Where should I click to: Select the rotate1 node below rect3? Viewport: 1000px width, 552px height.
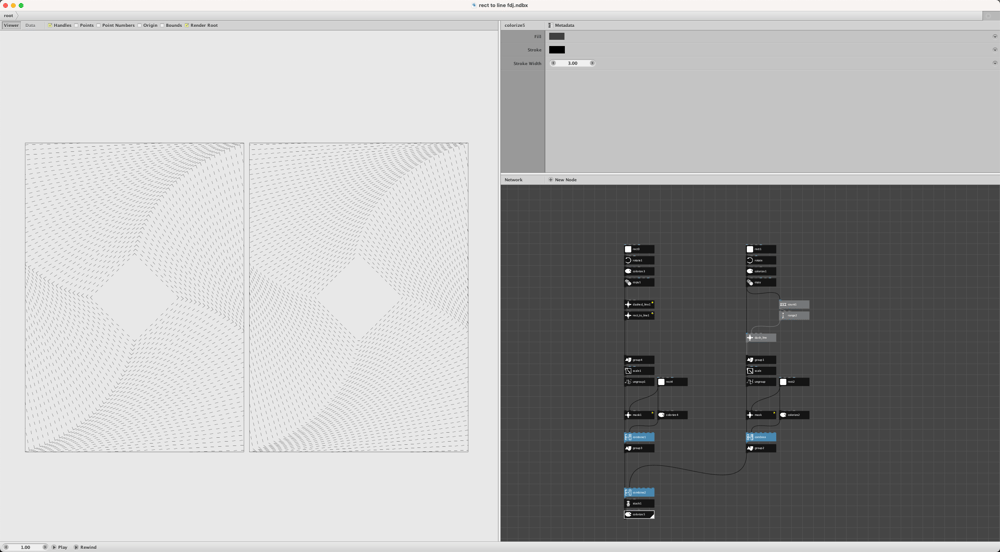click(x=639, y=260)
